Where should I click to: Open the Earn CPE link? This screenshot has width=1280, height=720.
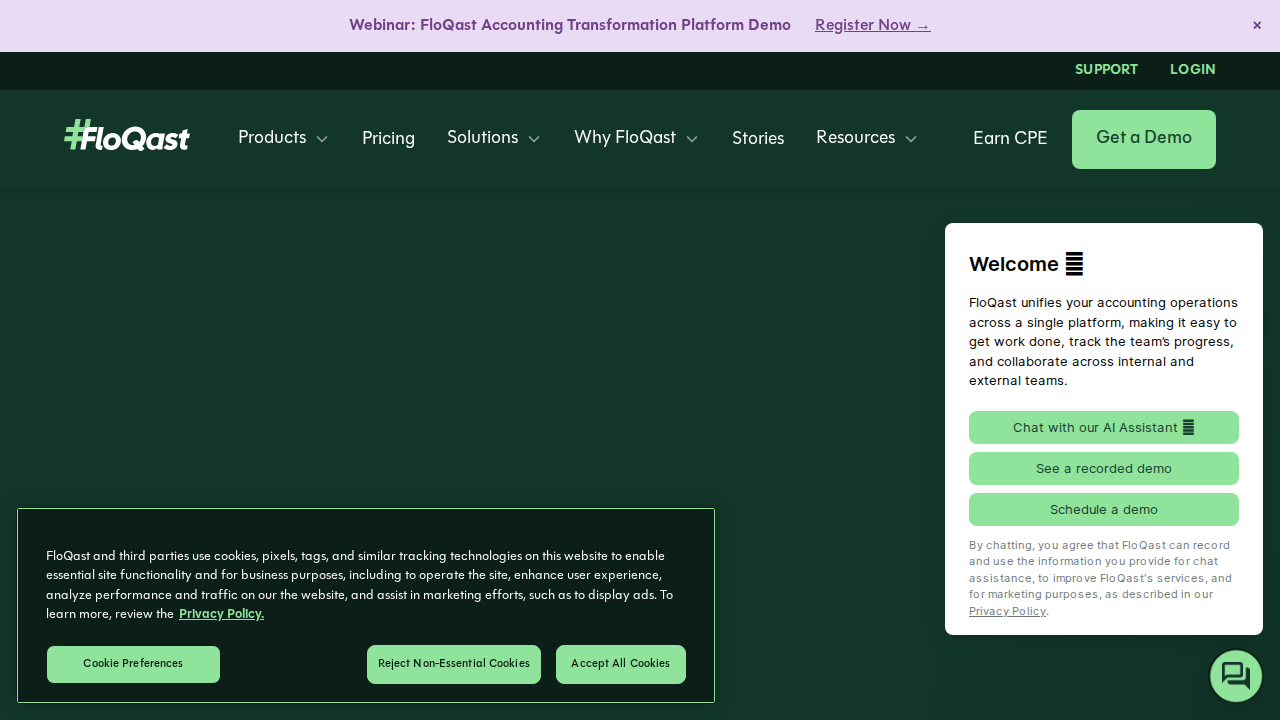tap(1010, 139)
